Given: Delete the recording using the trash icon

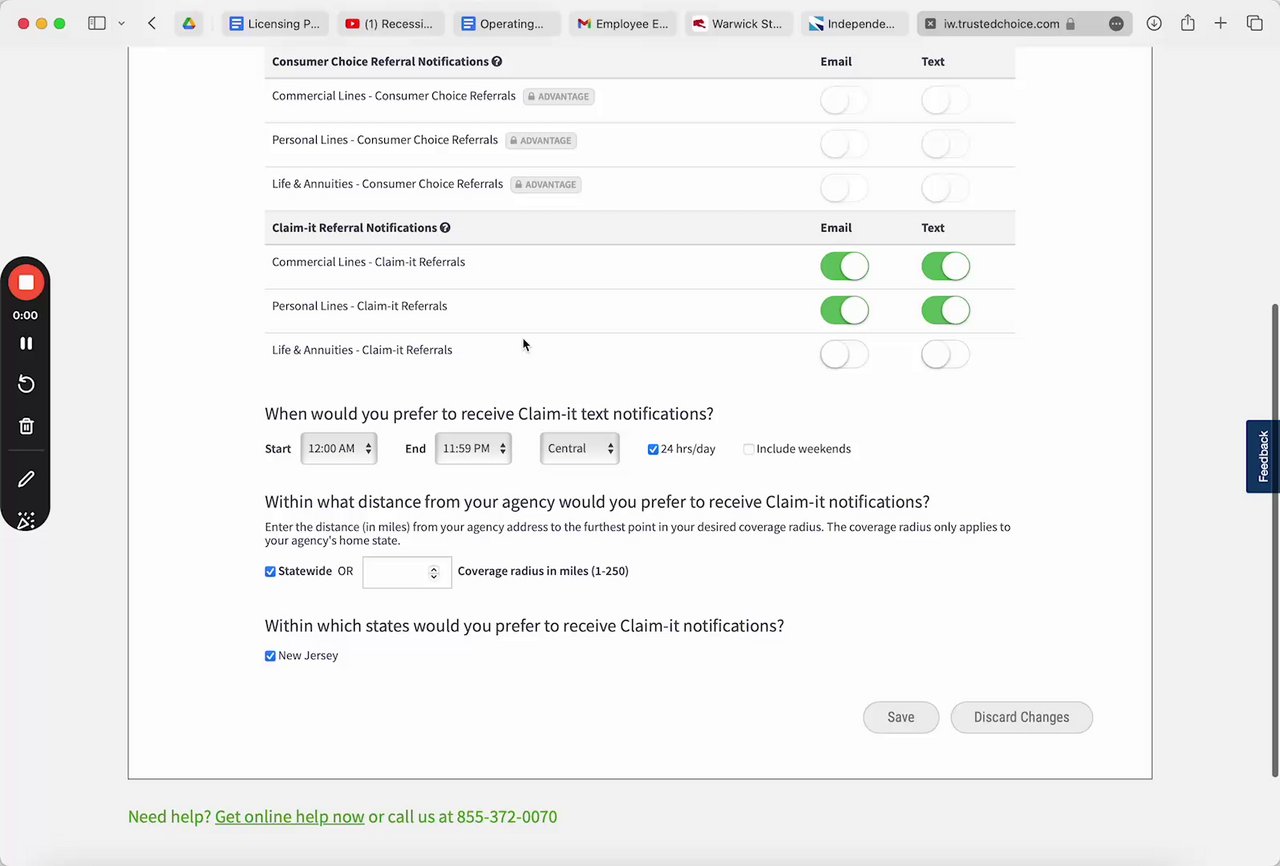Looking at the screenshot, I should [x=26, y=426].
